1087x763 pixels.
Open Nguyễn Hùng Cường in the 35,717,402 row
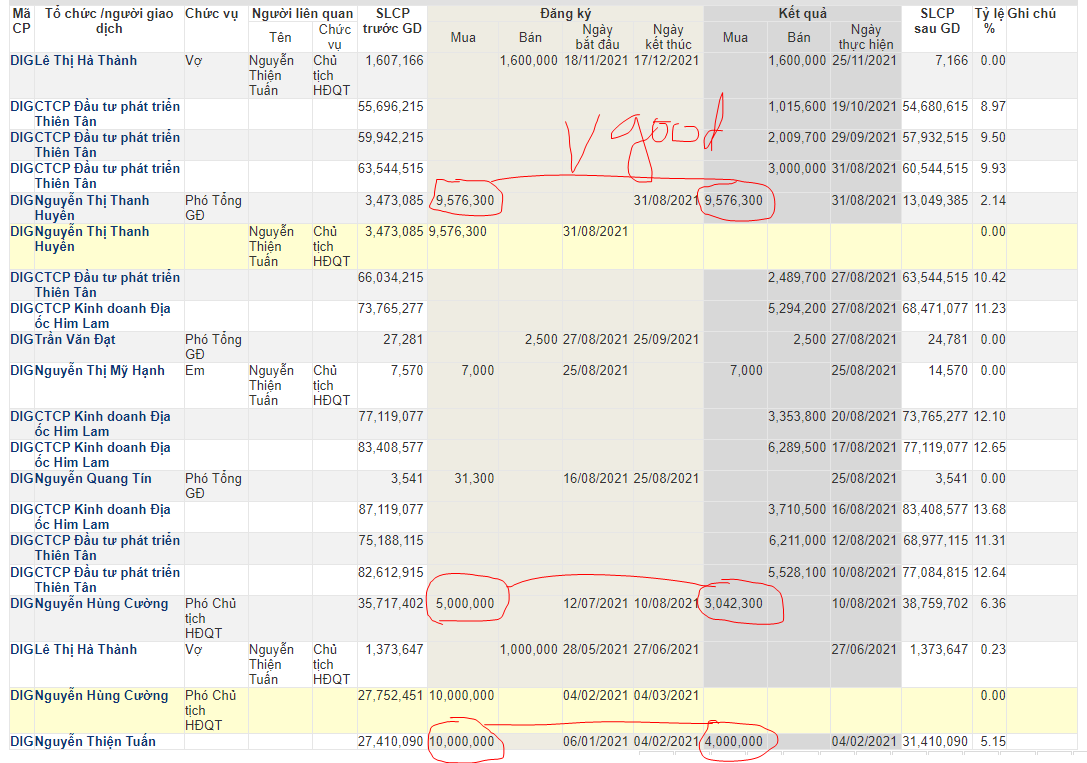[101, 604]
